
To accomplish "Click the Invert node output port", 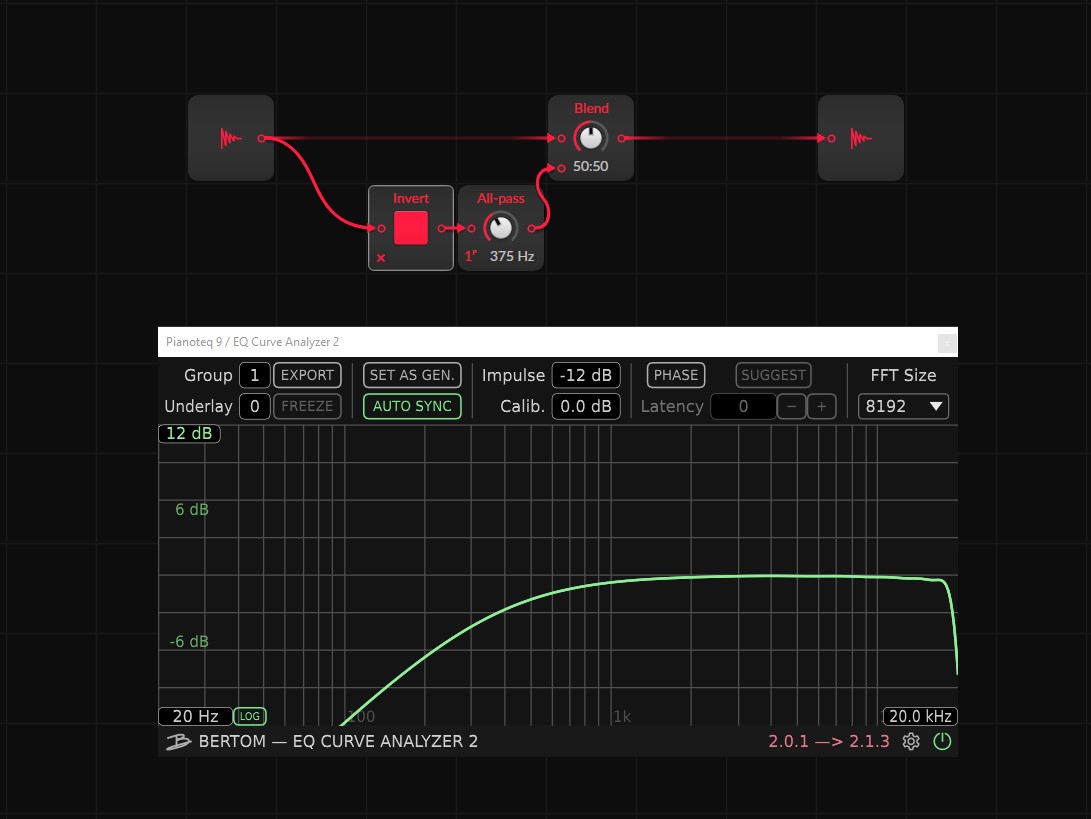I will point(441,228).
